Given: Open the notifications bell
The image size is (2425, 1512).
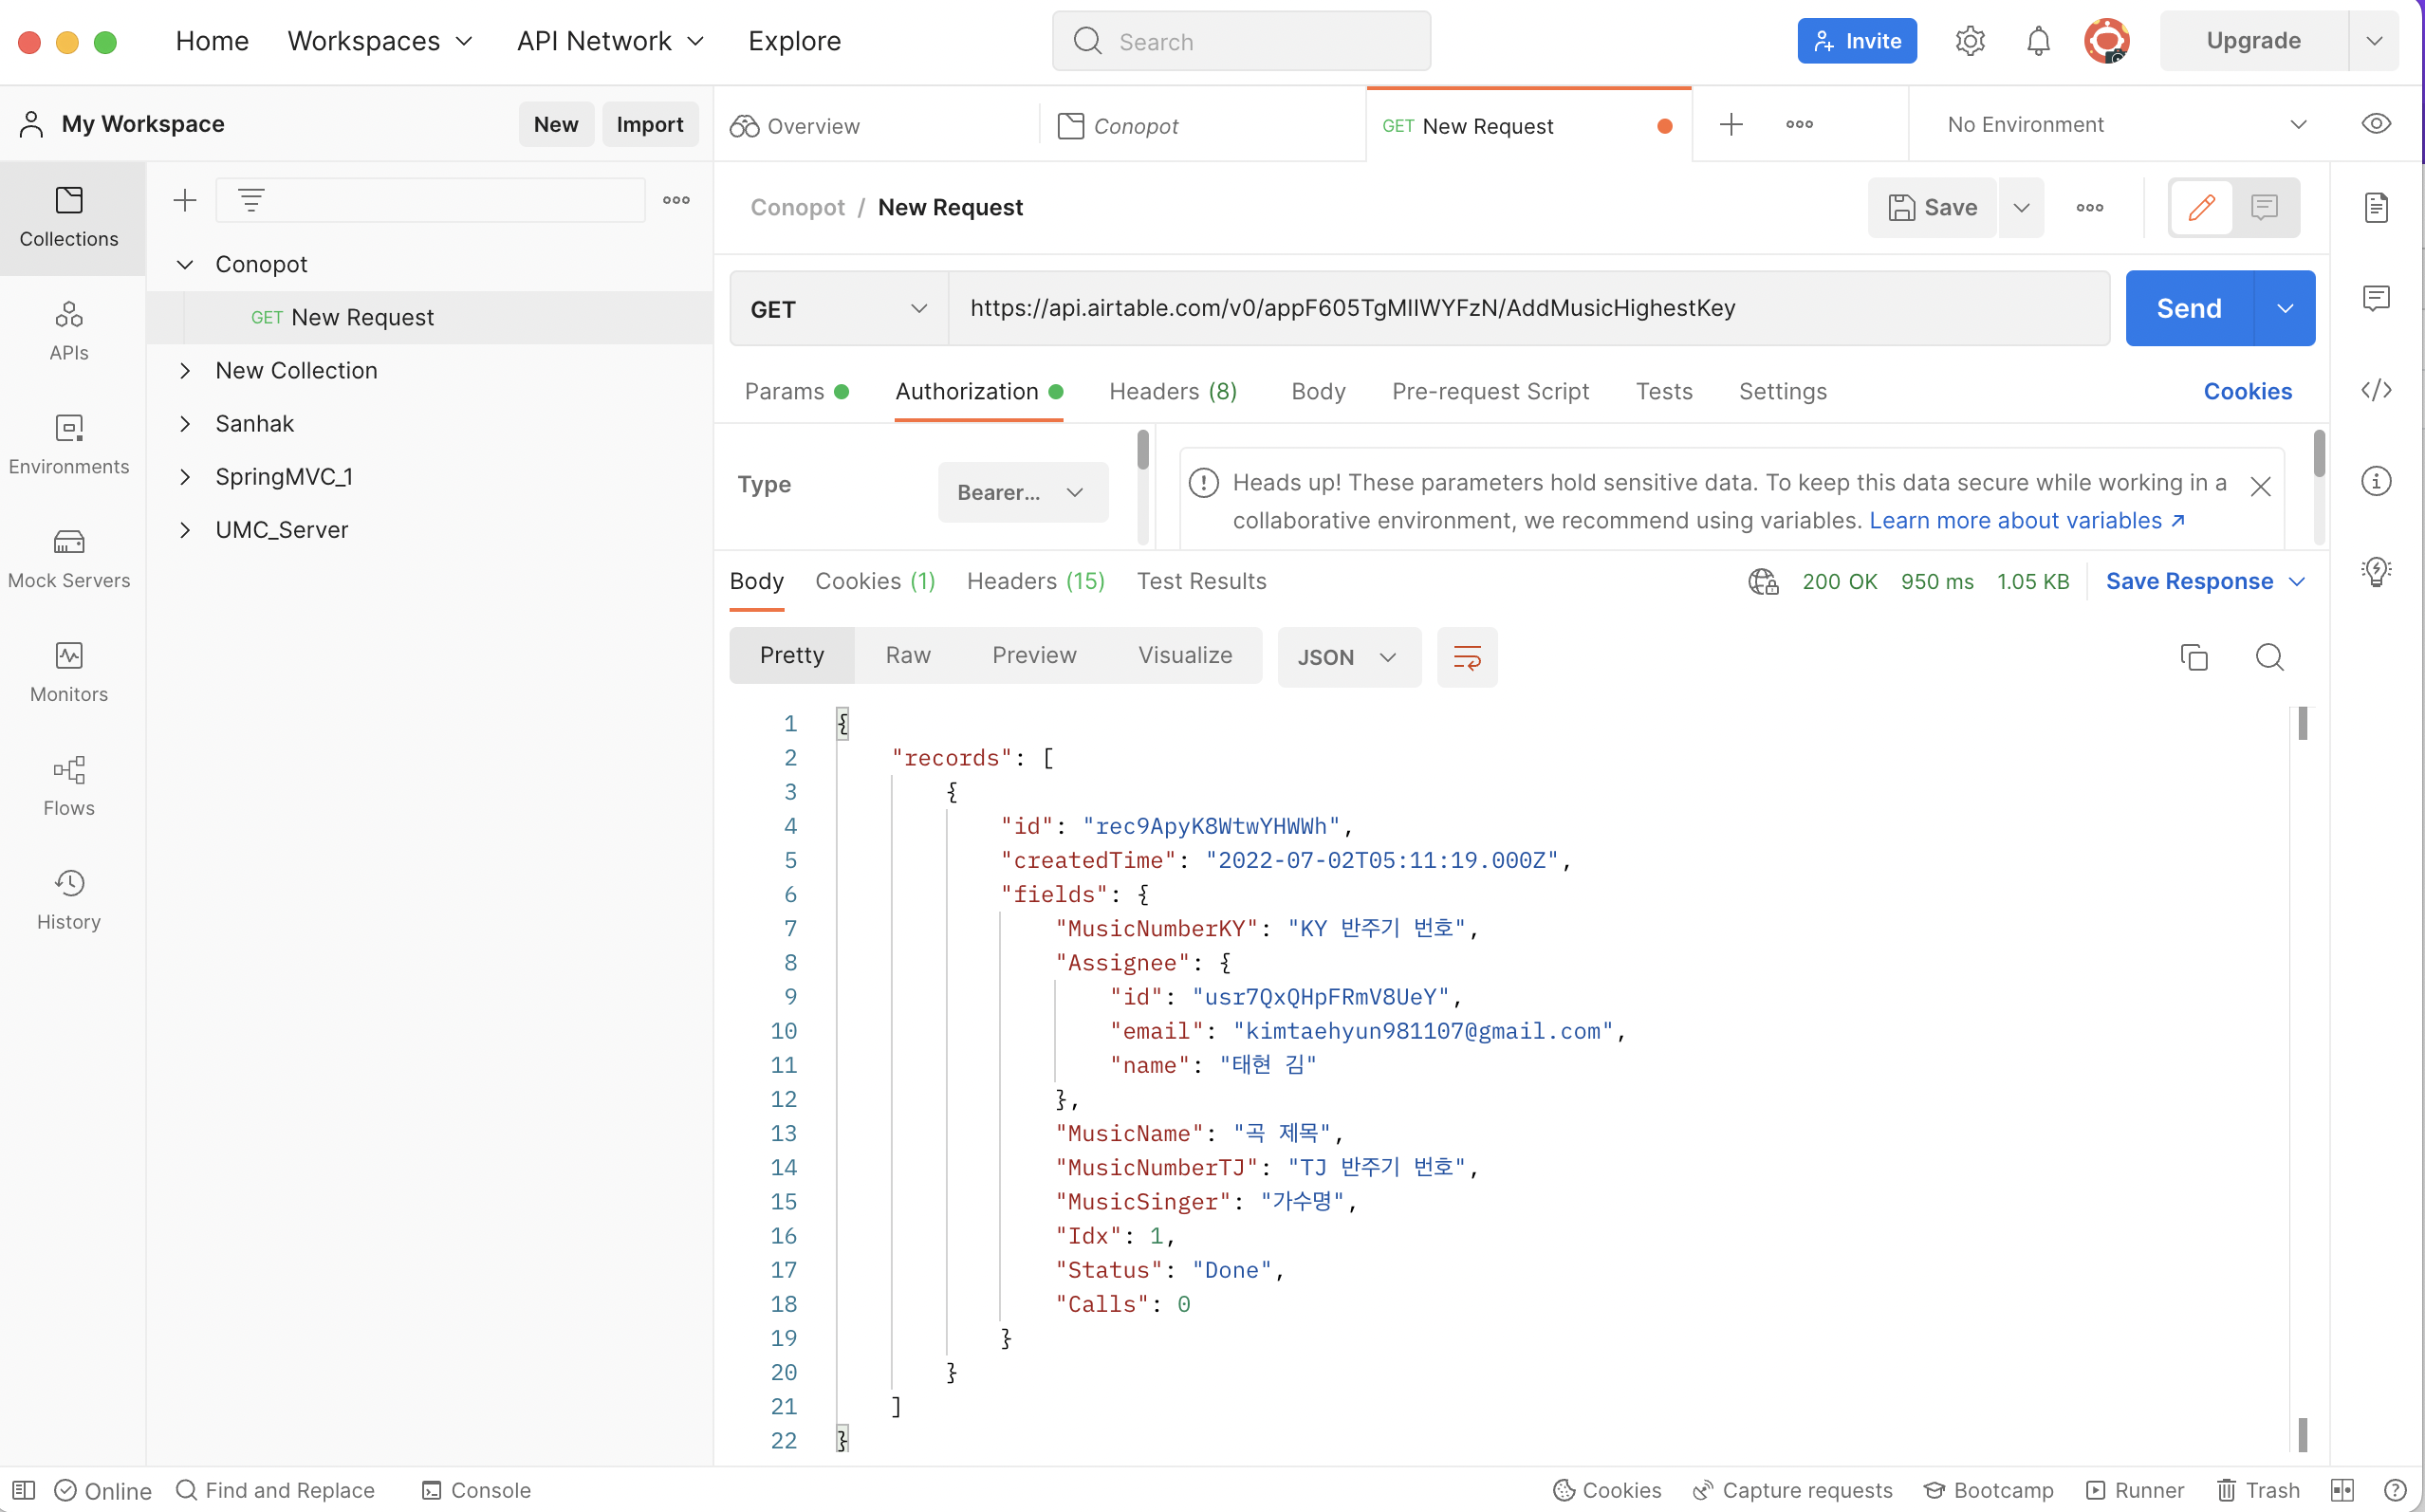Looking at the screenshot, I should click(2038, 41).
